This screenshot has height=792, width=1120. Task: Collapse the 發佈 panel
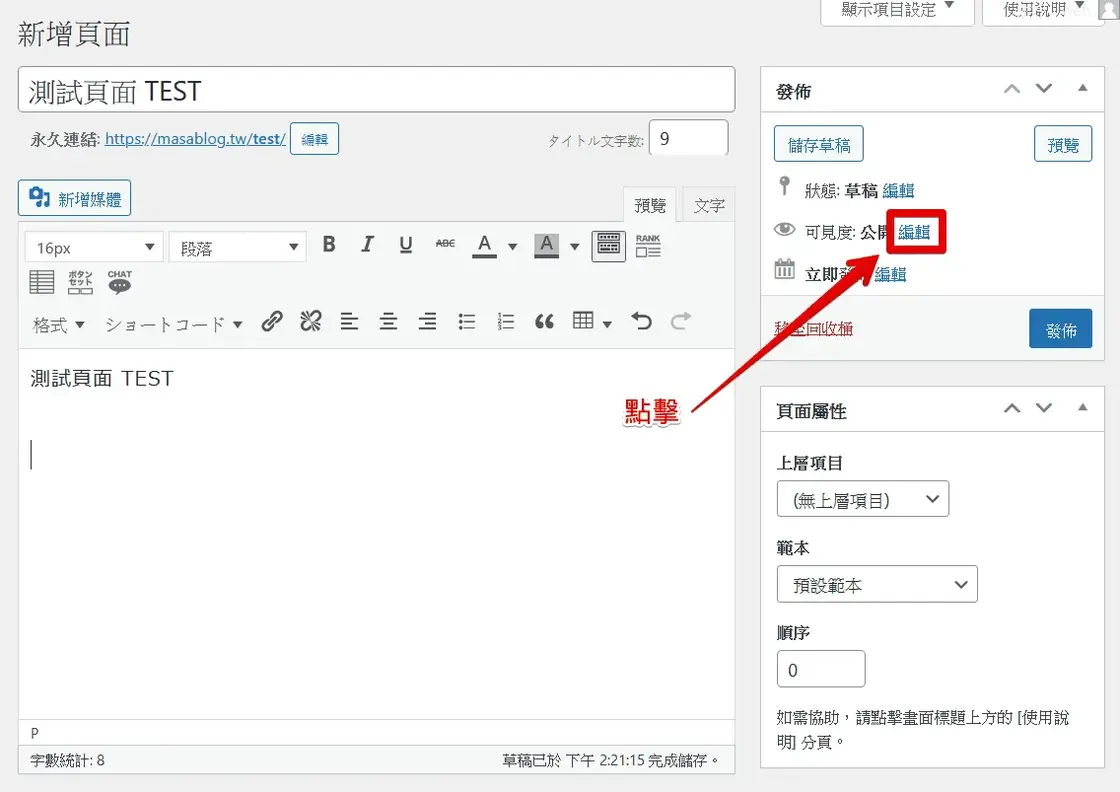[x=1083, y=89]
